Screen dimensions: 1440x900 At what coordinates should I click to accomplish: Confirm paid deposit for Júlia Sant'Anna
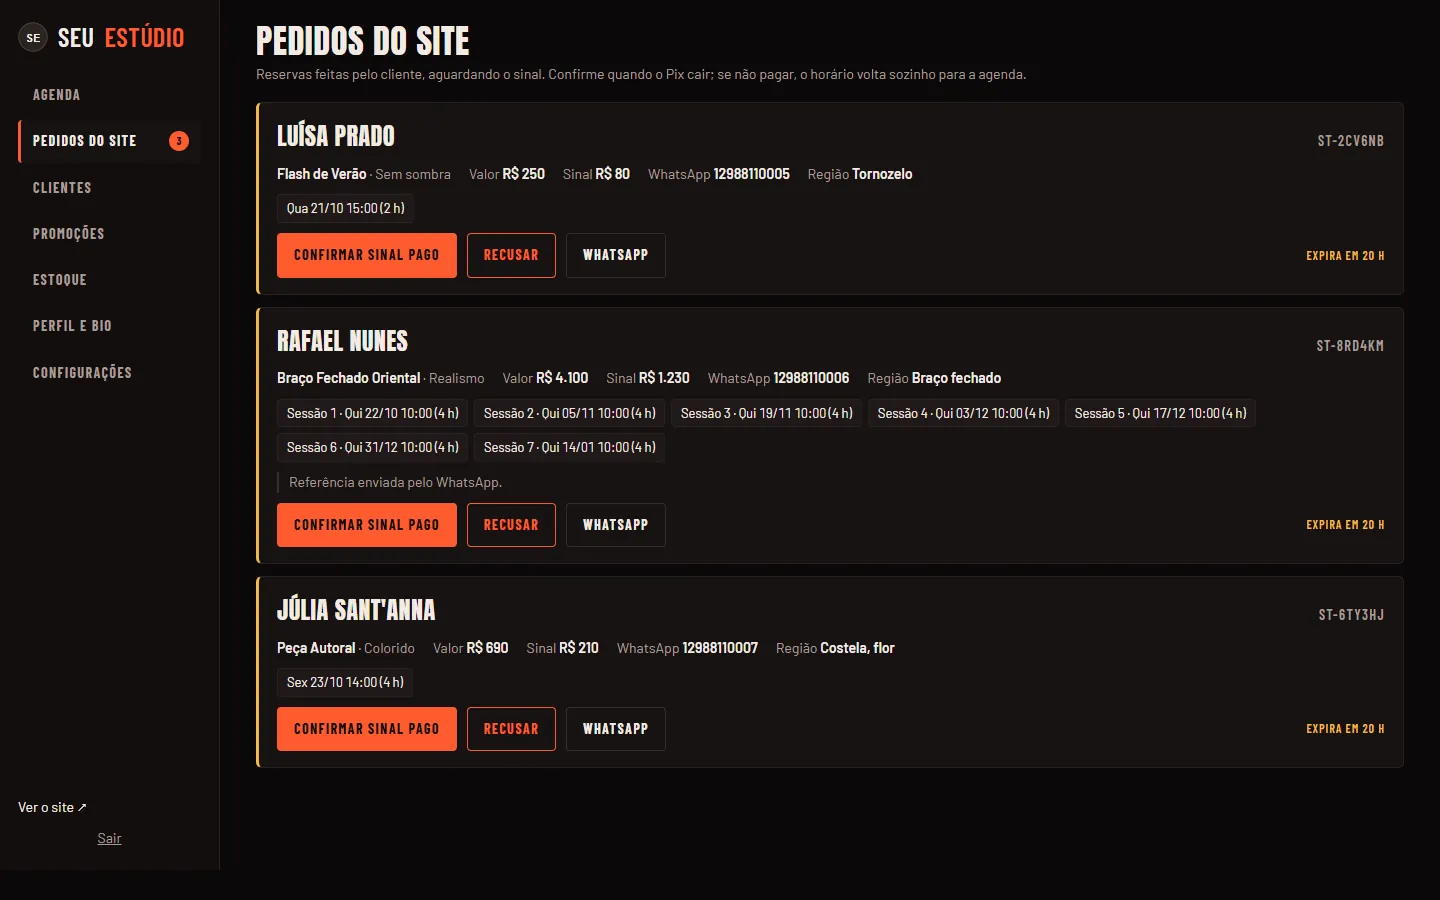[367, 729]
